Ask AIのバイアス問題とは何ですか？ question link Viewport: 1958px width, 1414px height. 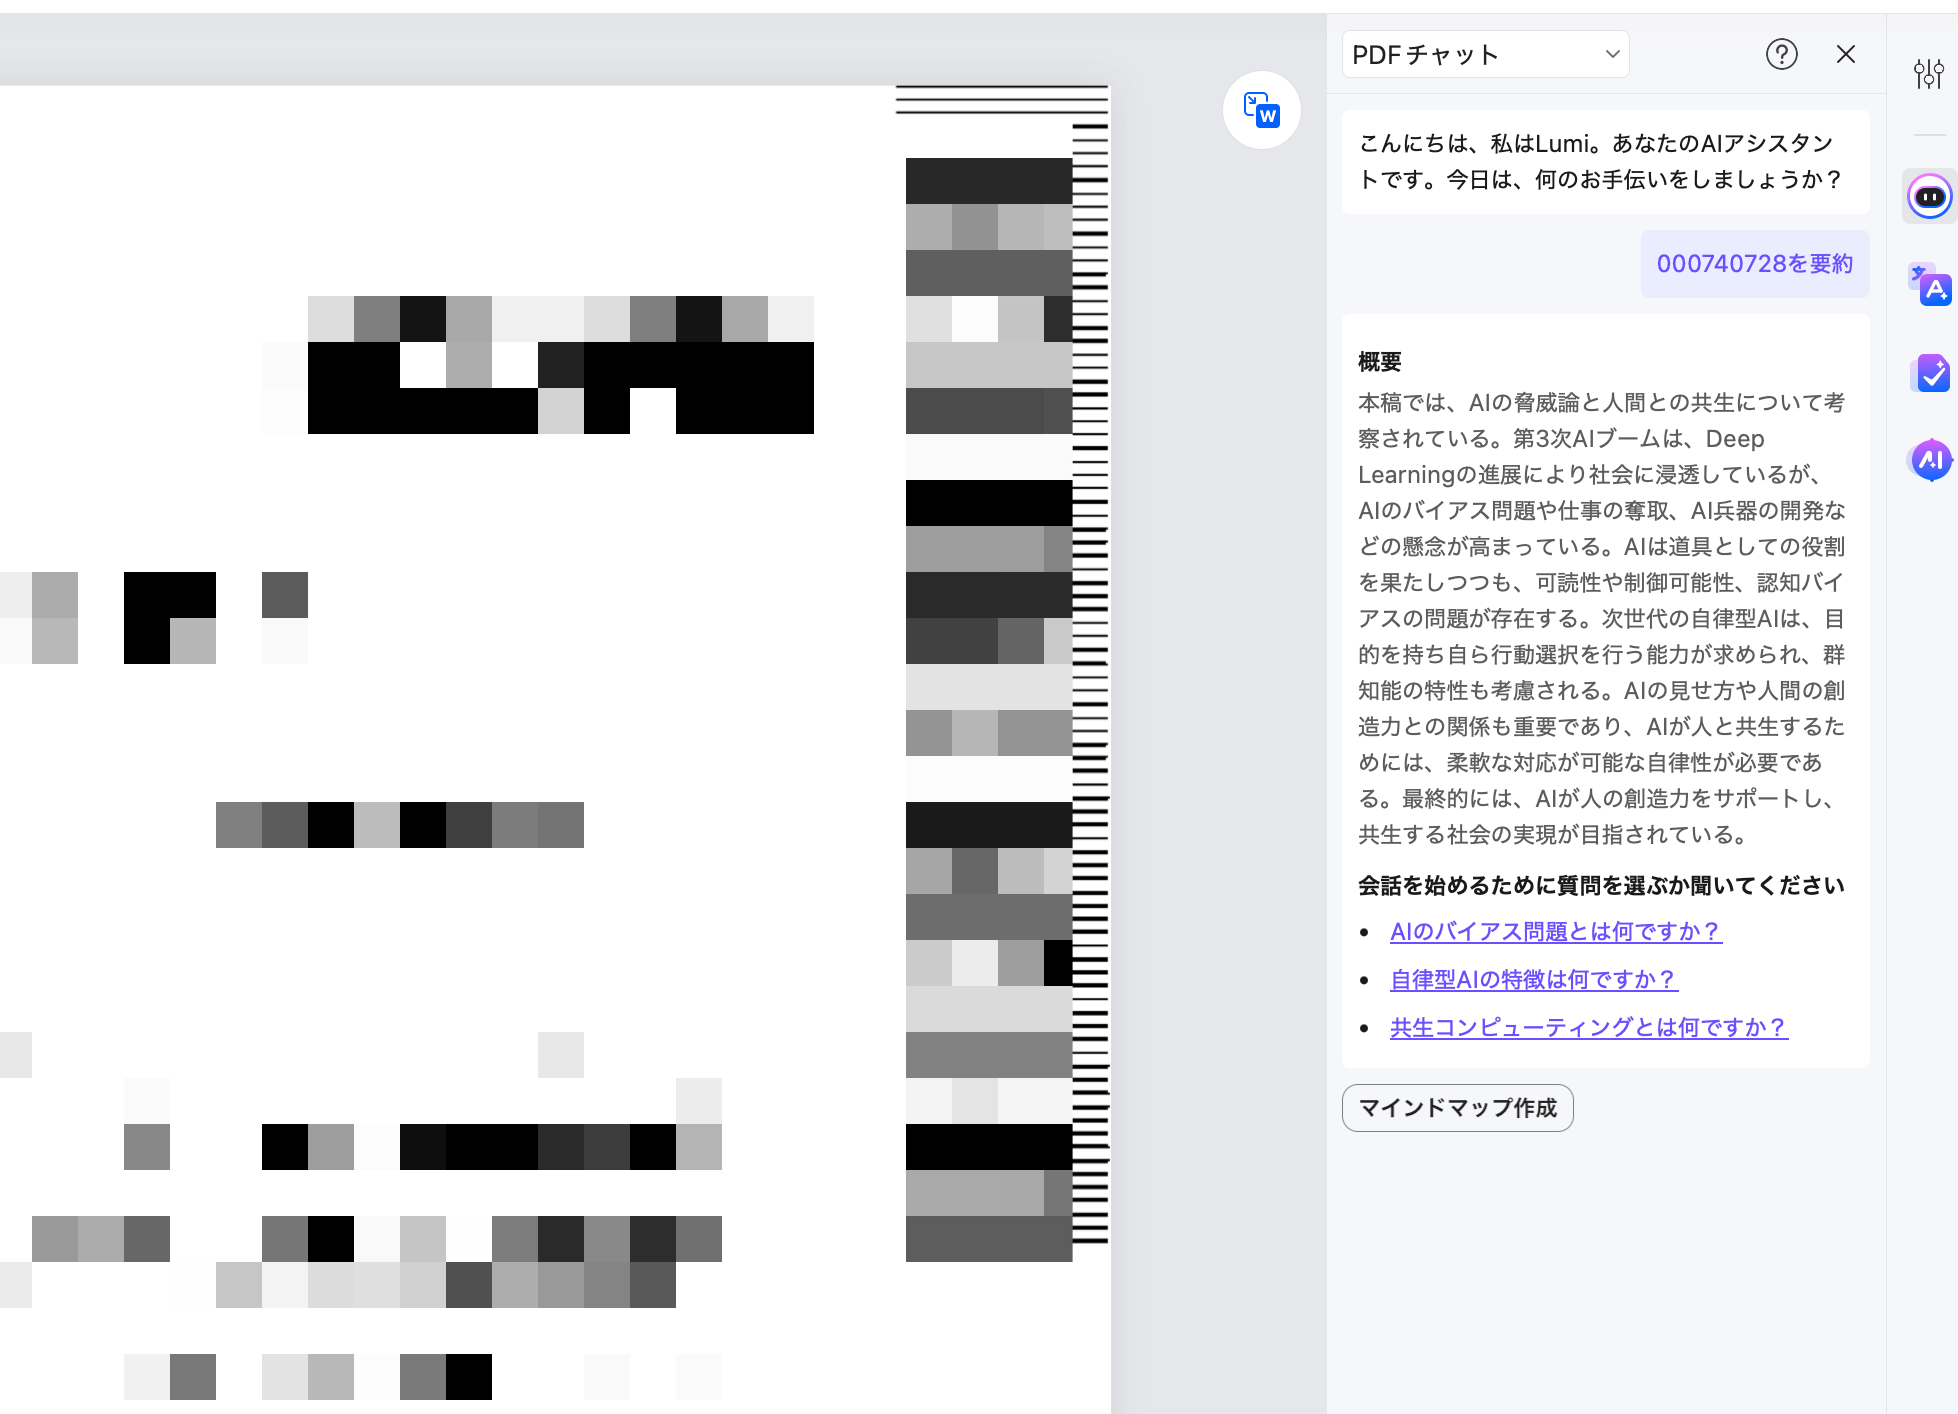[x=1555, y=932]
